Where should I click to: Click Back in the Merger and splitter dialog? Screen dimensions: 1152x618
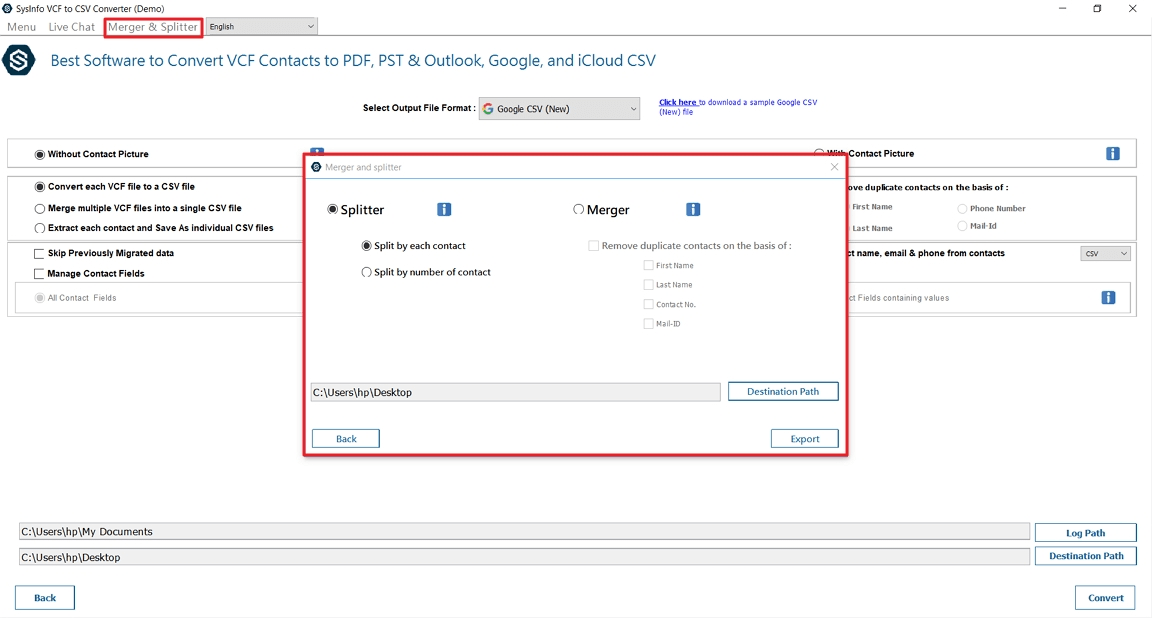pos(346,439)
